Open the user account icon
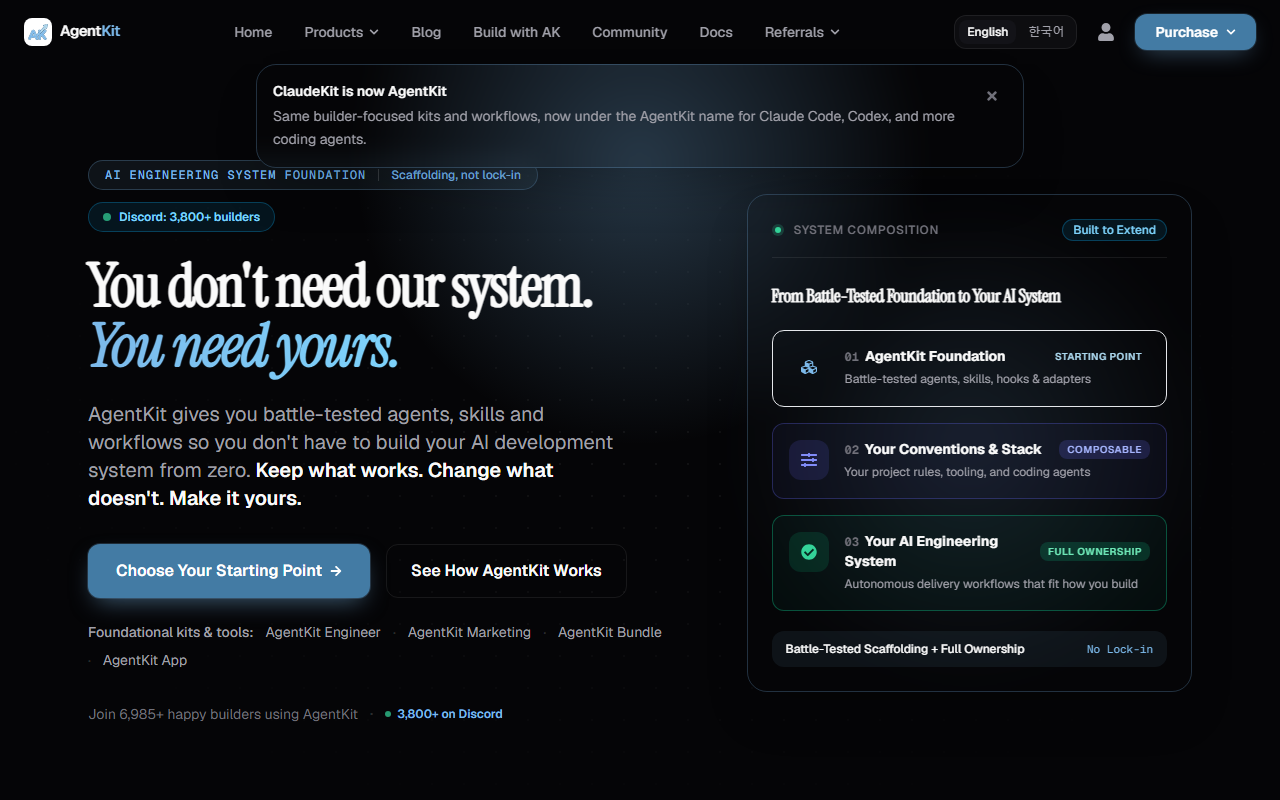1280x800 pixels. tap(1106, 32)
